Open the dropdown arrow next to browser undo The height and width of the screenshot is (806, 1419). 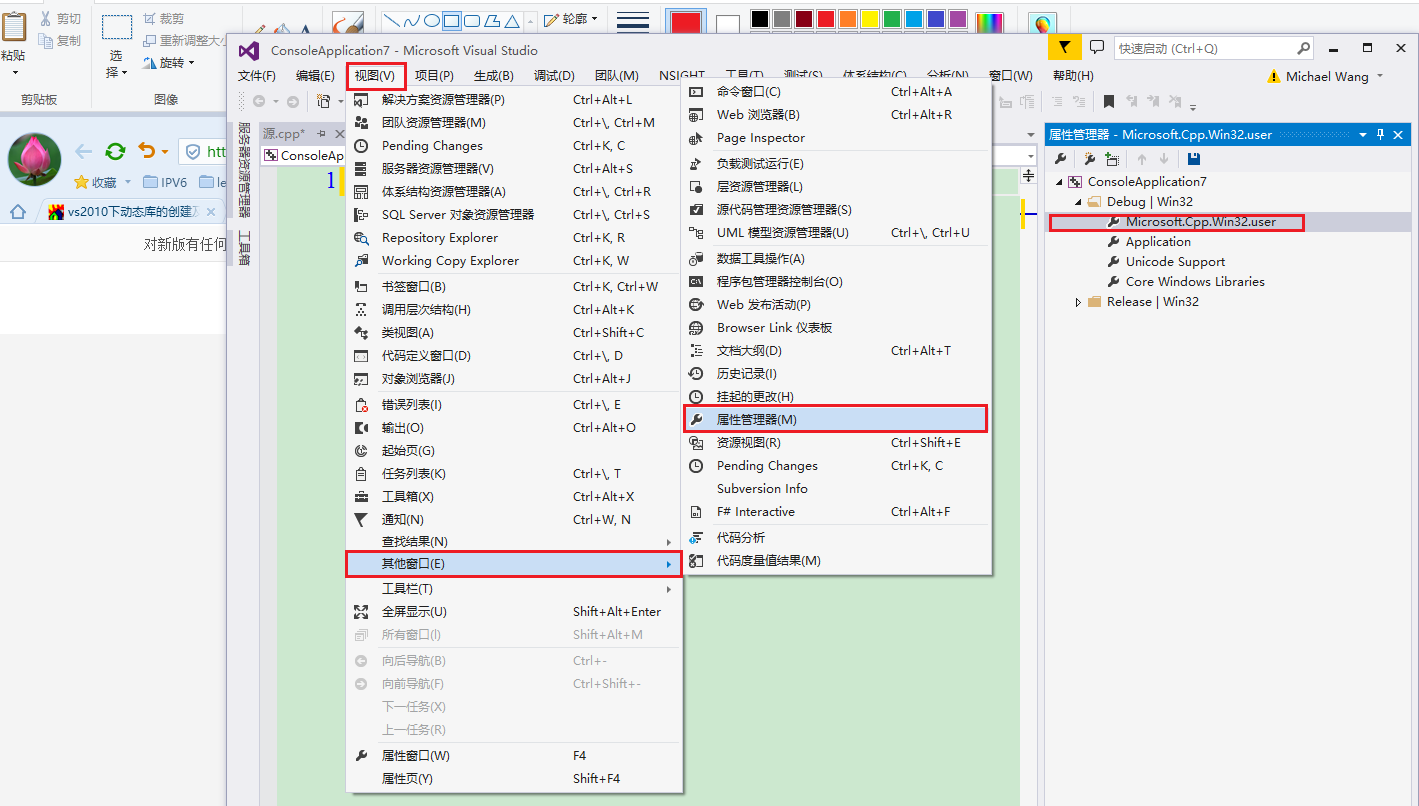[164, 151]
